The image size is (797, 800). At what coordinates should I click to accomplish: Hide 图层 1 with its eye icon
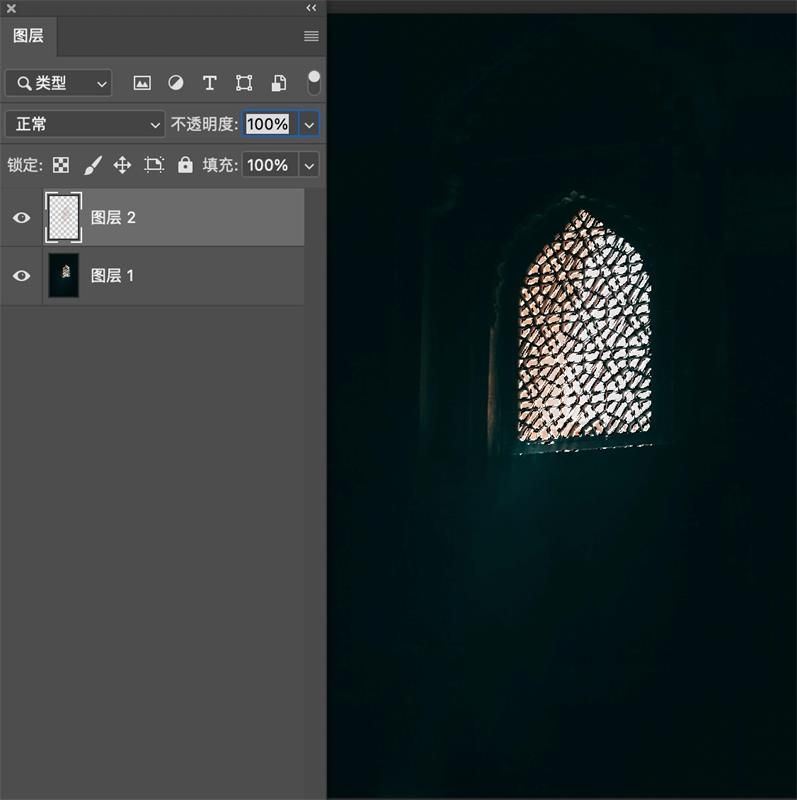[22, 275]
